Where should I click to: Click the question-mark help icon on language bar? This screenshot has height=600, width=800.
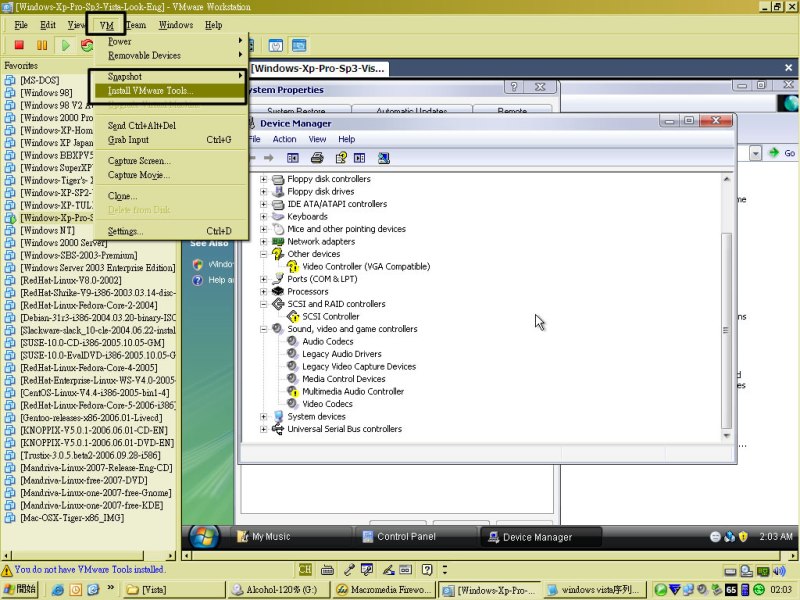point(427,569)
